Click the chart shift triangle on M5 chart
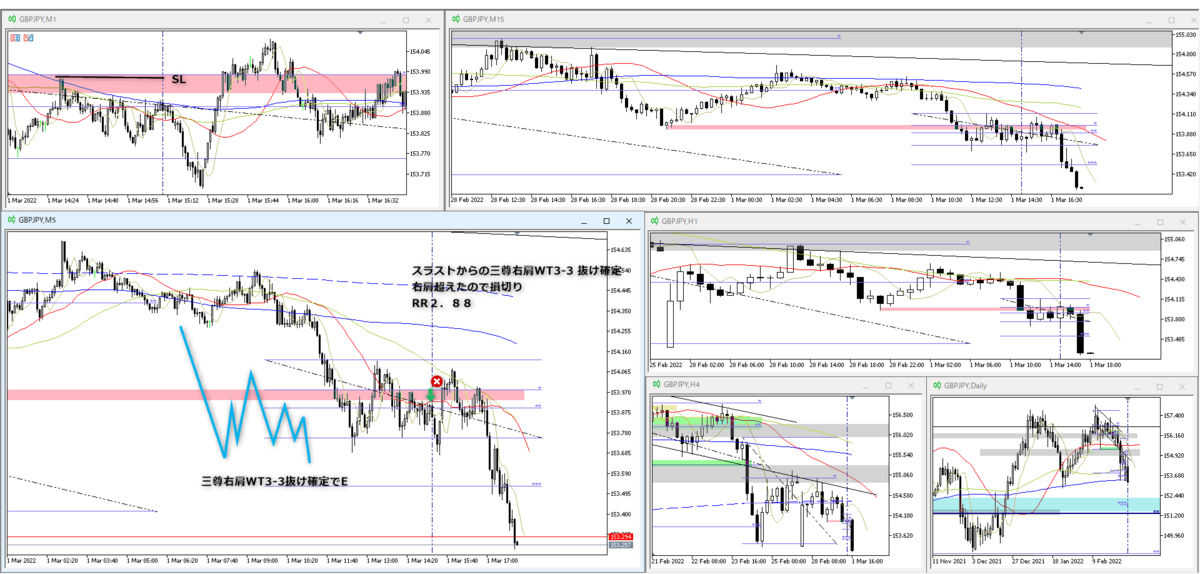 [516, 233]
